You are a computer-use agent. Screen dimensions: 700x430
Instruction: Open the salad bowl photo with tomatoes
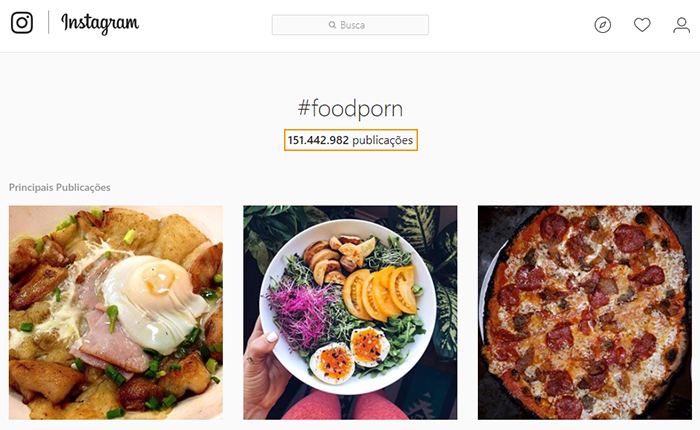350,312
